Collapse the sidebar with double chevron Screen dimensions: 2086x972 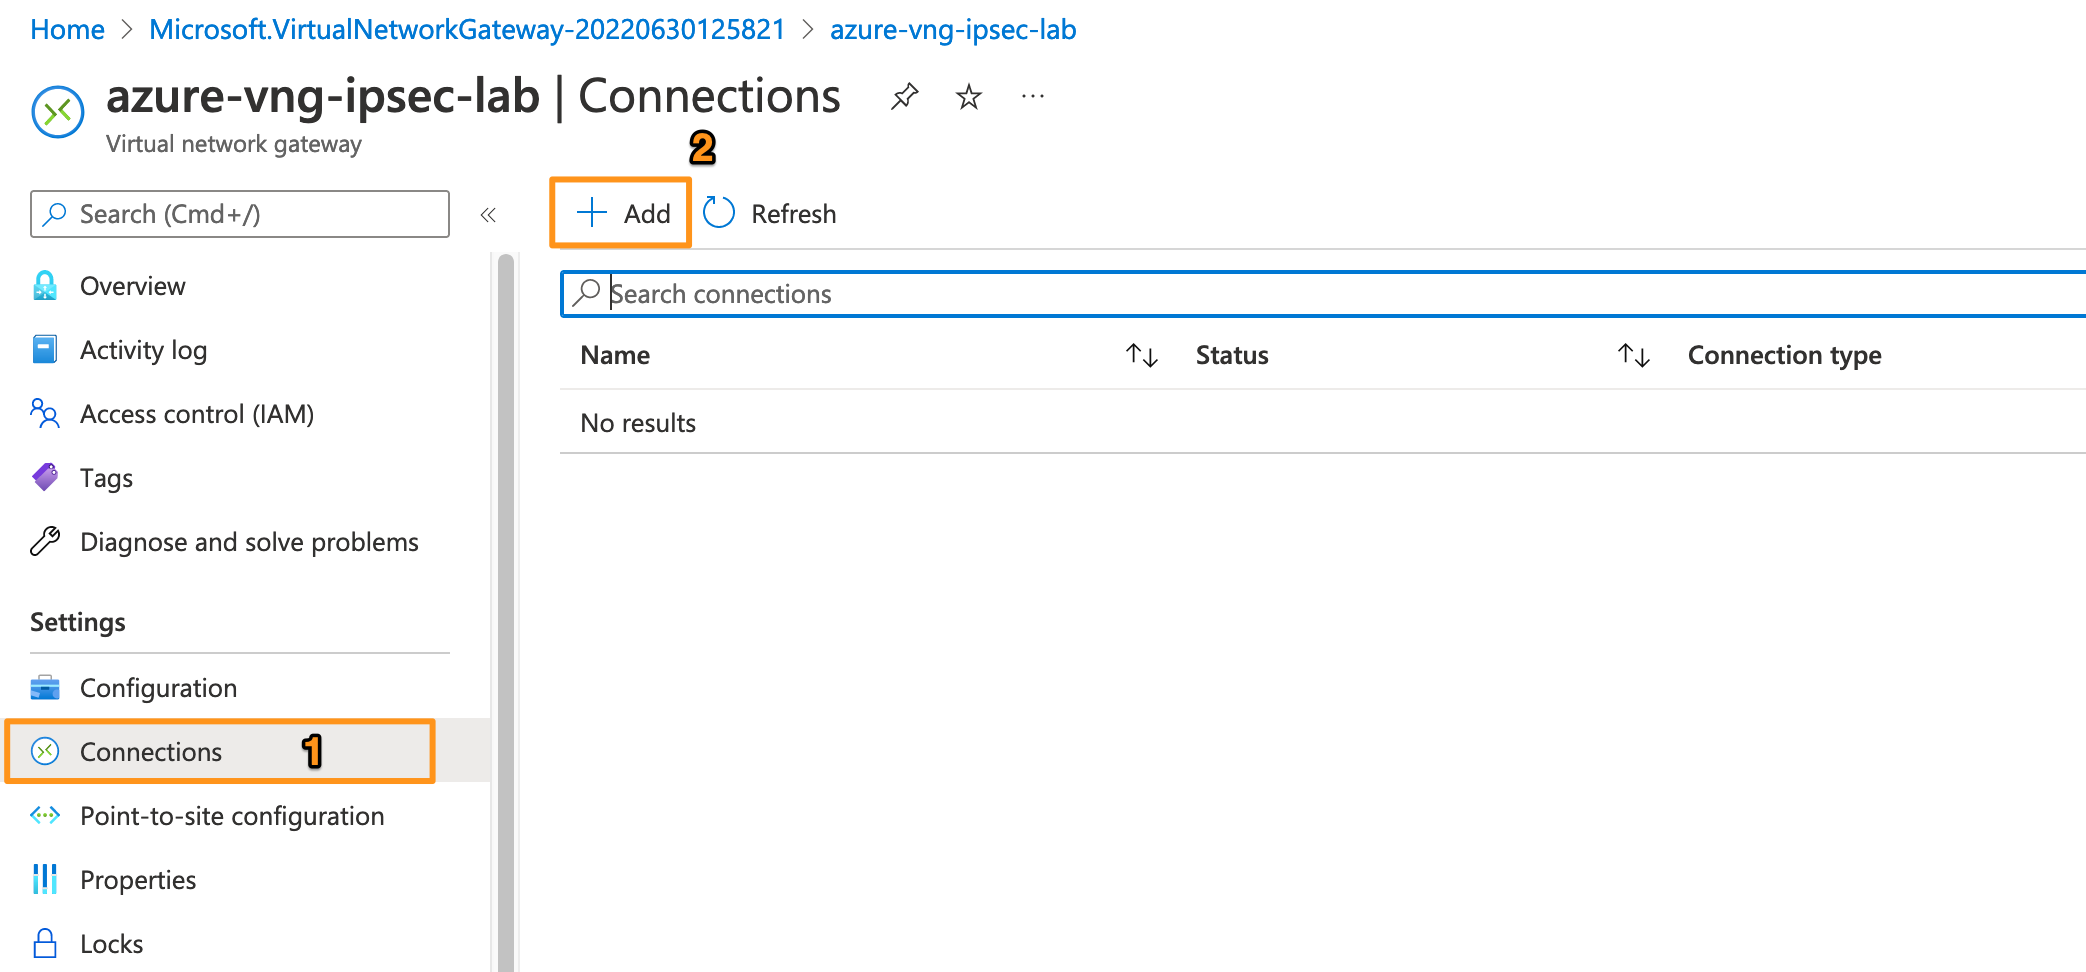pos(488,215)
